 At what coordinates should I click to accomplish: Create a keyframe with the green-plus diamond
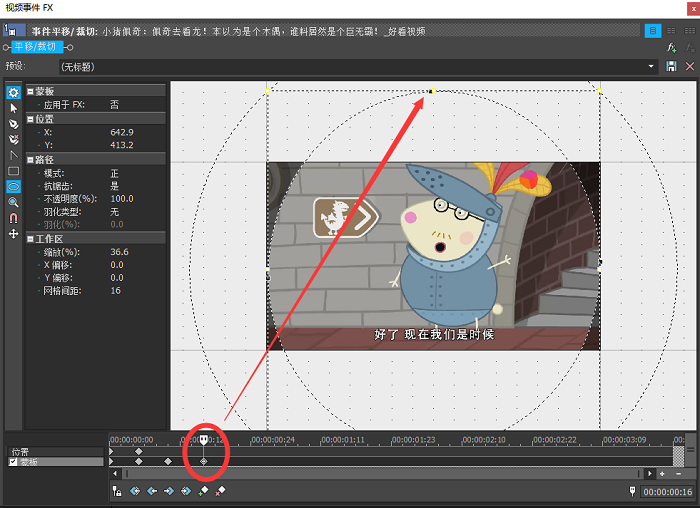(x=203, y=491)
